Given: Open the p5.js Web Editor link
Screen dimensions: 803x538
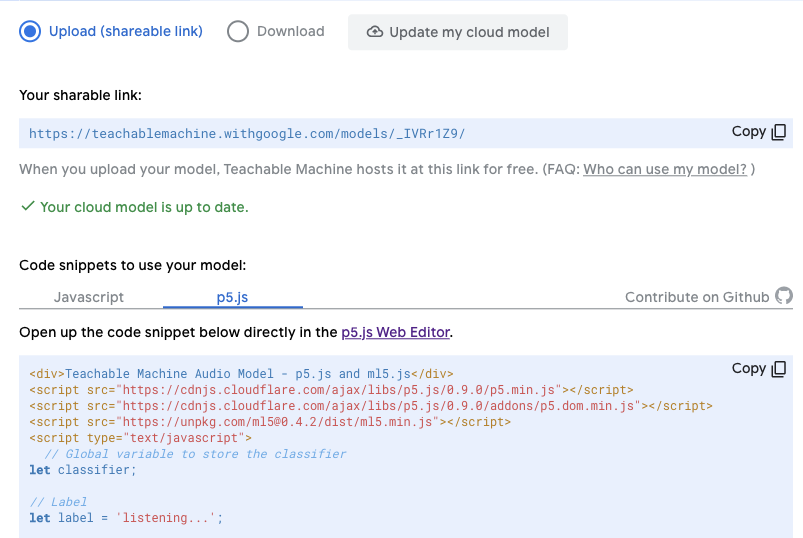Looking at the screenshot, I should tap(395, 332).
